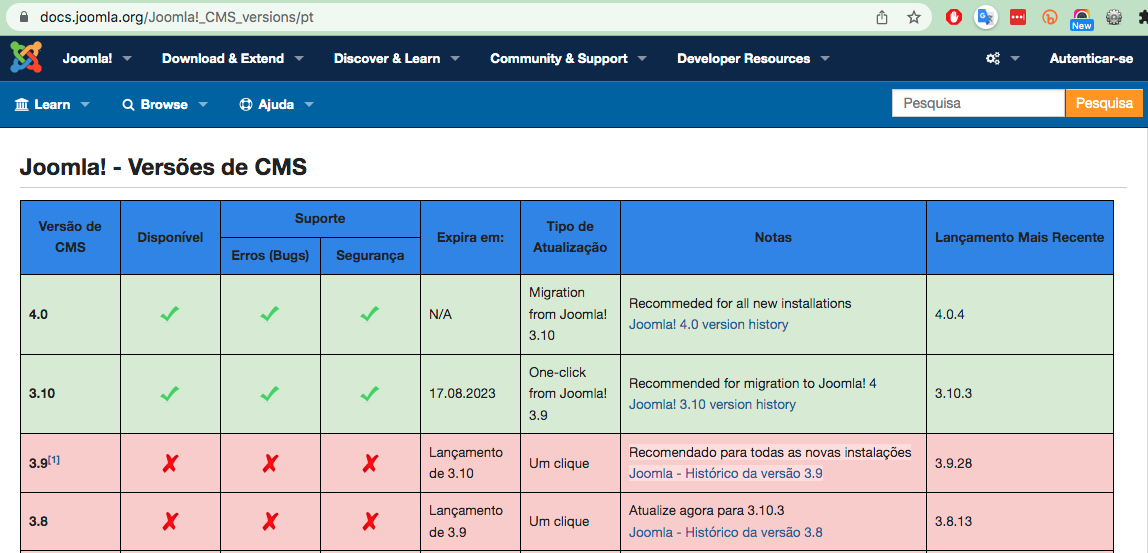Image resolution: width=1148 pixels, height=553 pixels.
Task: Expand the Ajuda dropdown arrow
Action: point(309,105)
